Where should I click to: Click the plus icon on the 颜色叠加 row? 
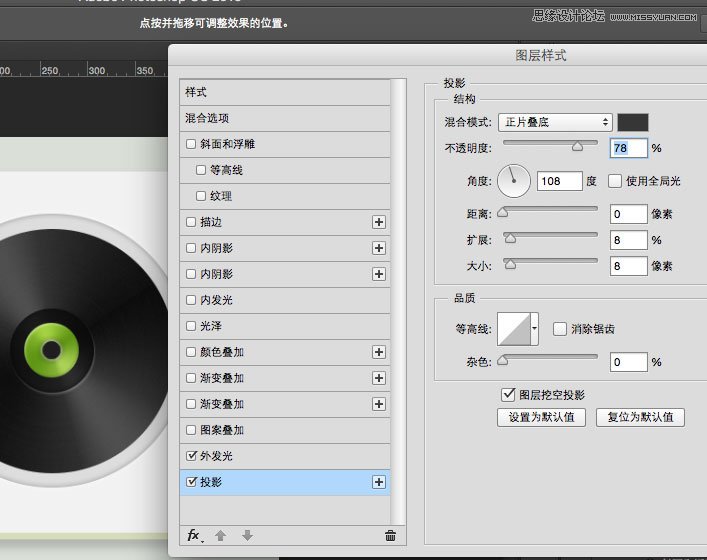click(379, 352)
